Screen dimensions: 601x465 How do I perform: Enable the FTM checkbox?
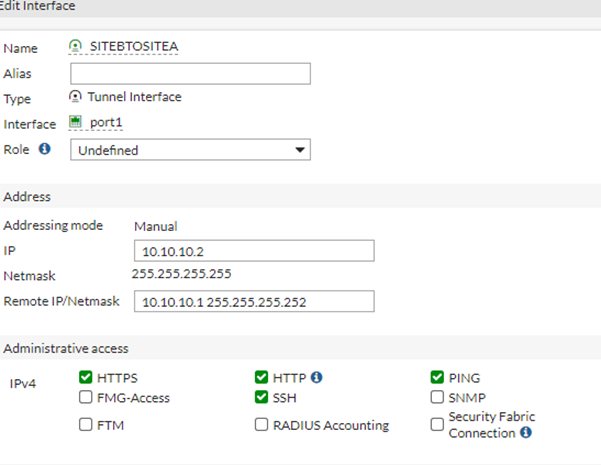point(85,424)
